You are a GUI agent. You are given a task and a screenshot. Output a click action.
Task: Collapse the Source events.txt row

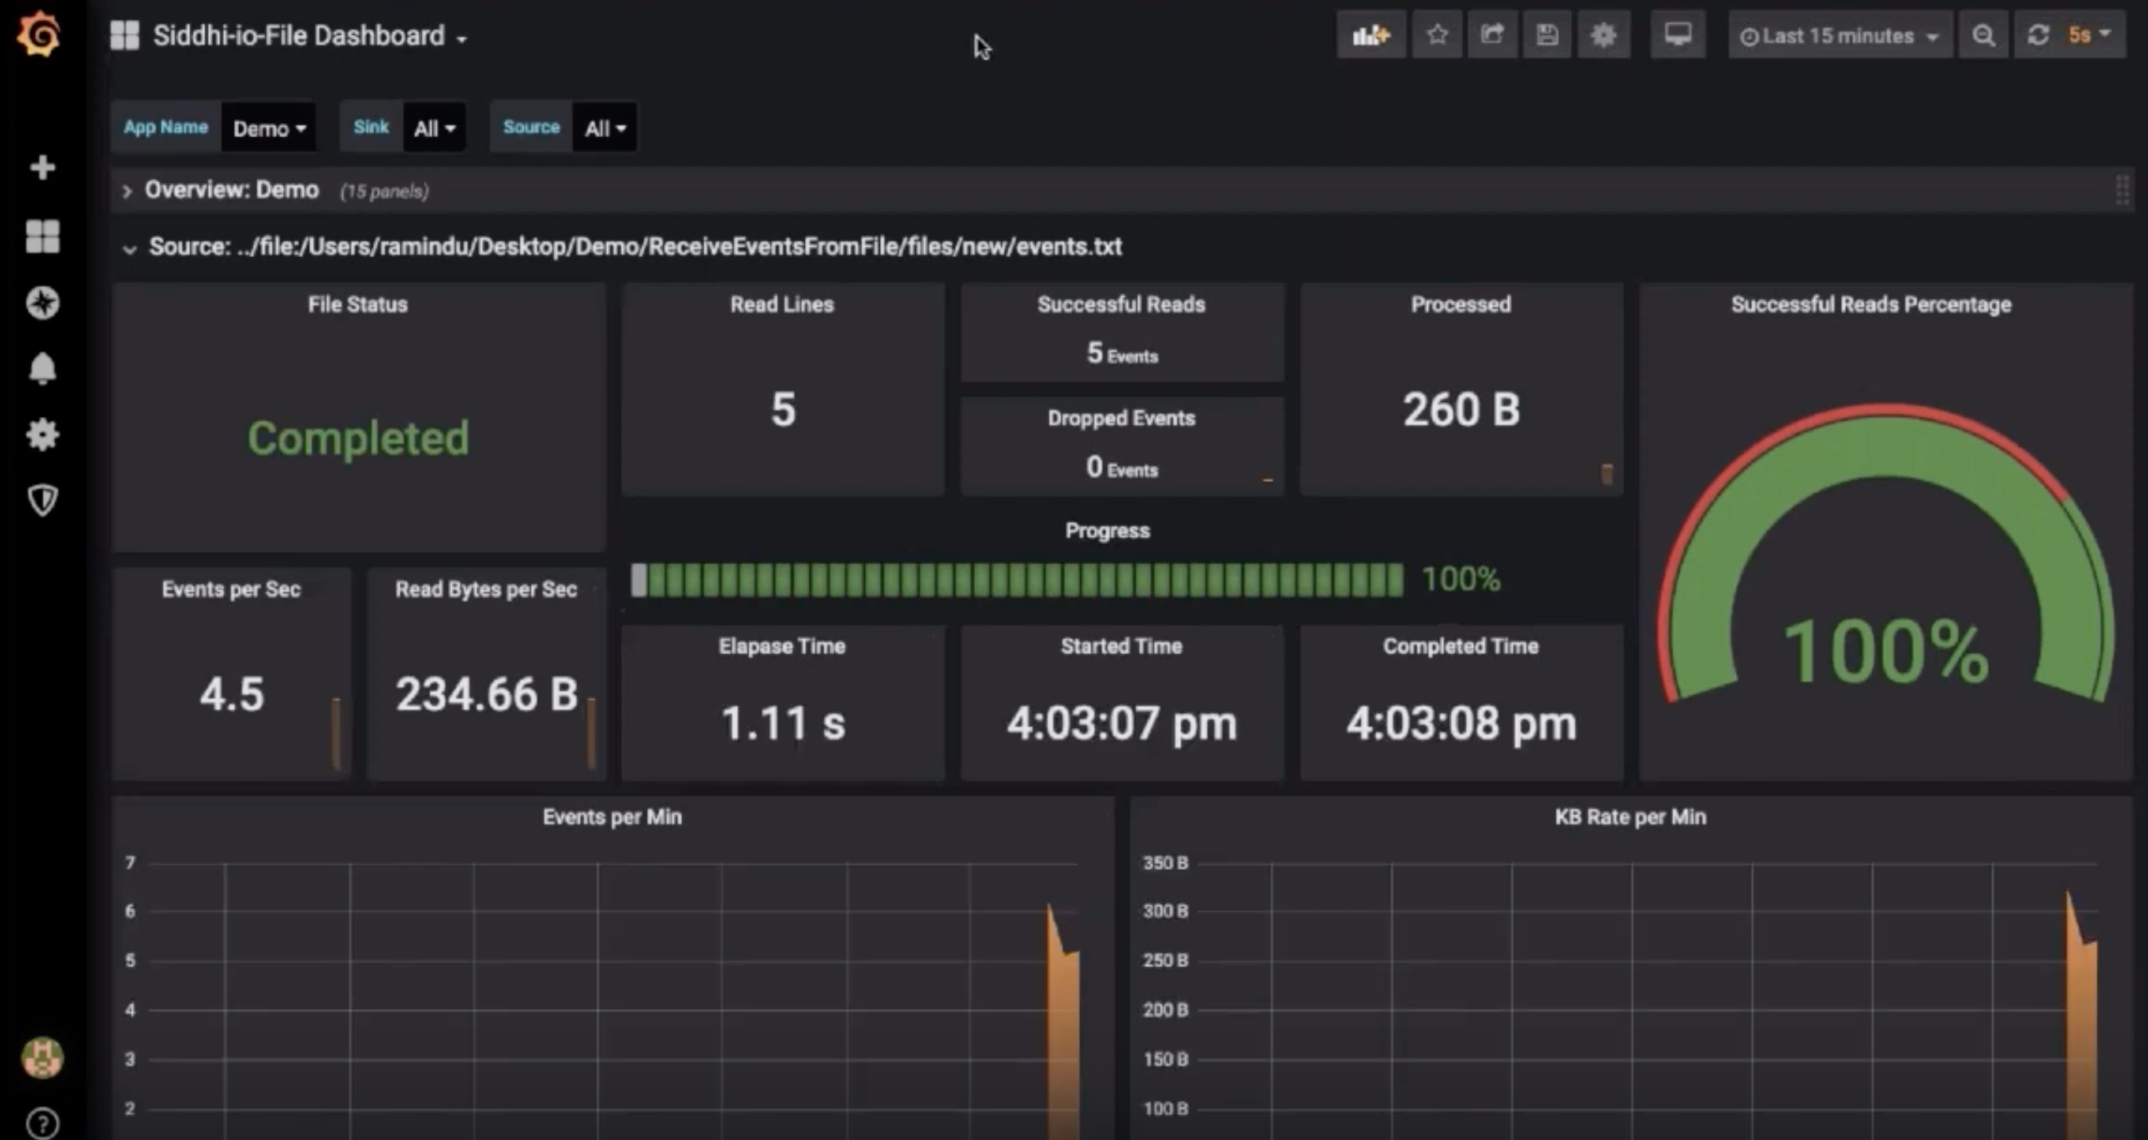point(129,248)
